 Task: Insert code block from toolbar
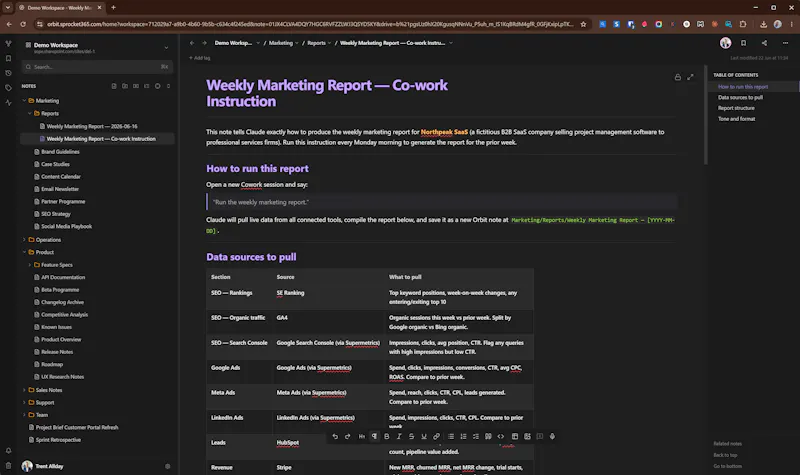(501, 437)
